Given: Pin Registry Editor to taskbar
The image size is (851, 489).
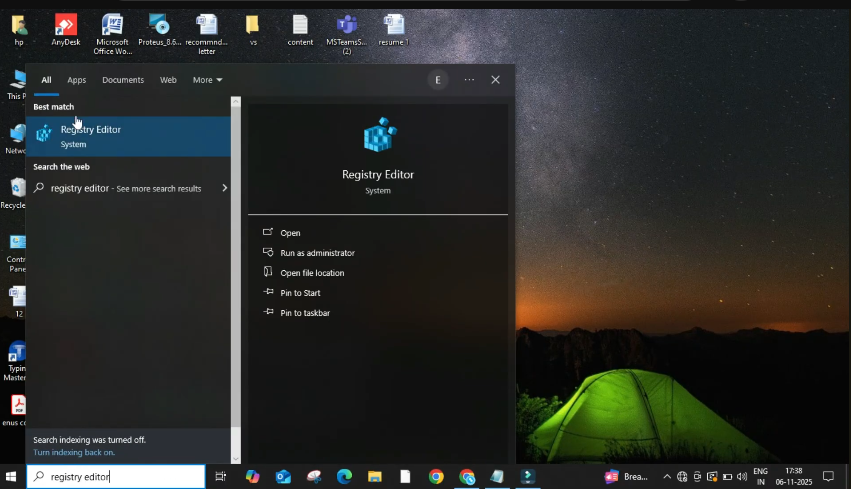Looking at the screenshot, I should pyautogui.click(x=305, y=313).
